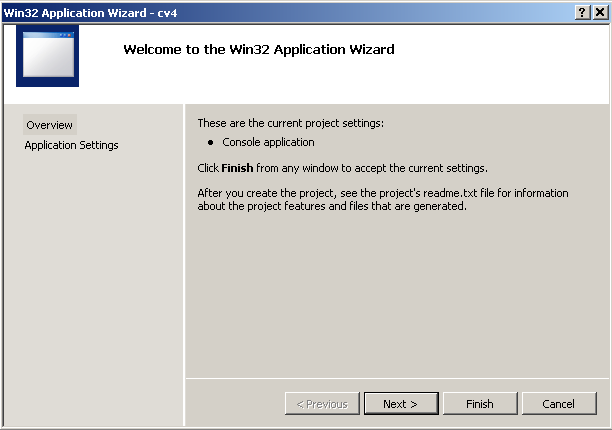Screen dimensions: 612x430
Task: Cancel the application wizard
Action: [x=559, y=404]
